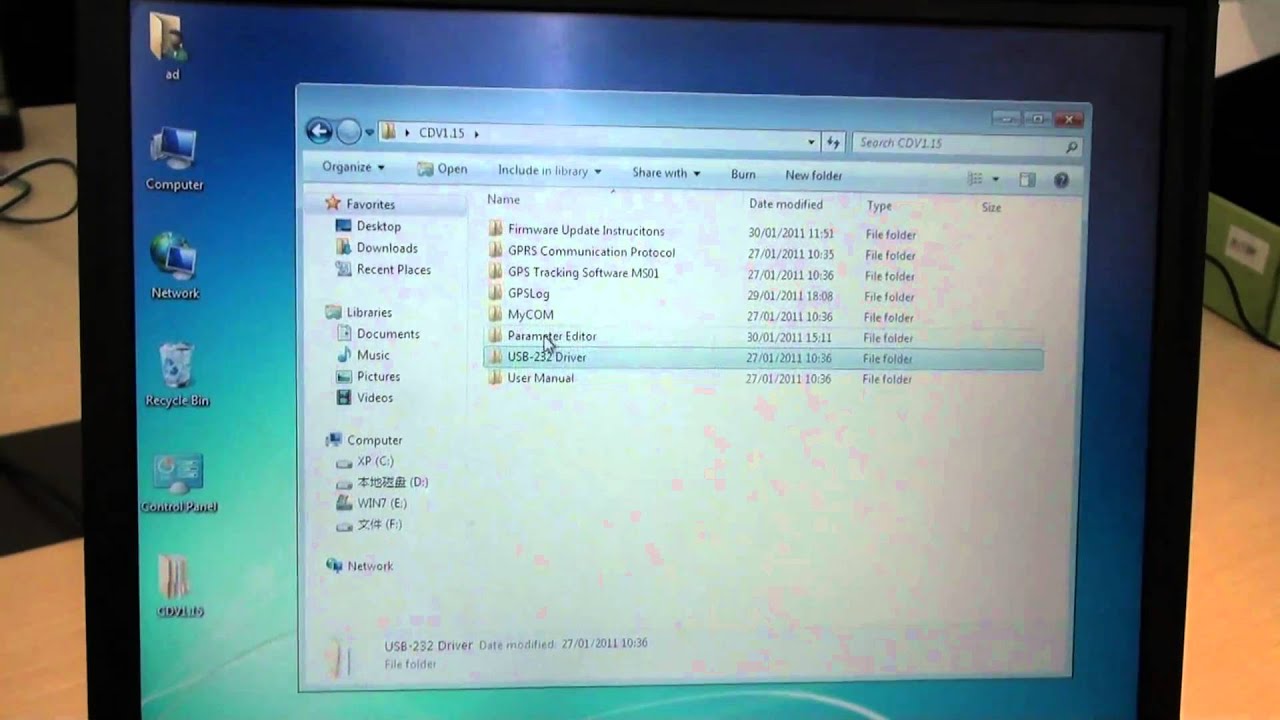The image size is (1280, 720).
Task: Change the view with views icon
Action: point(975,179)
